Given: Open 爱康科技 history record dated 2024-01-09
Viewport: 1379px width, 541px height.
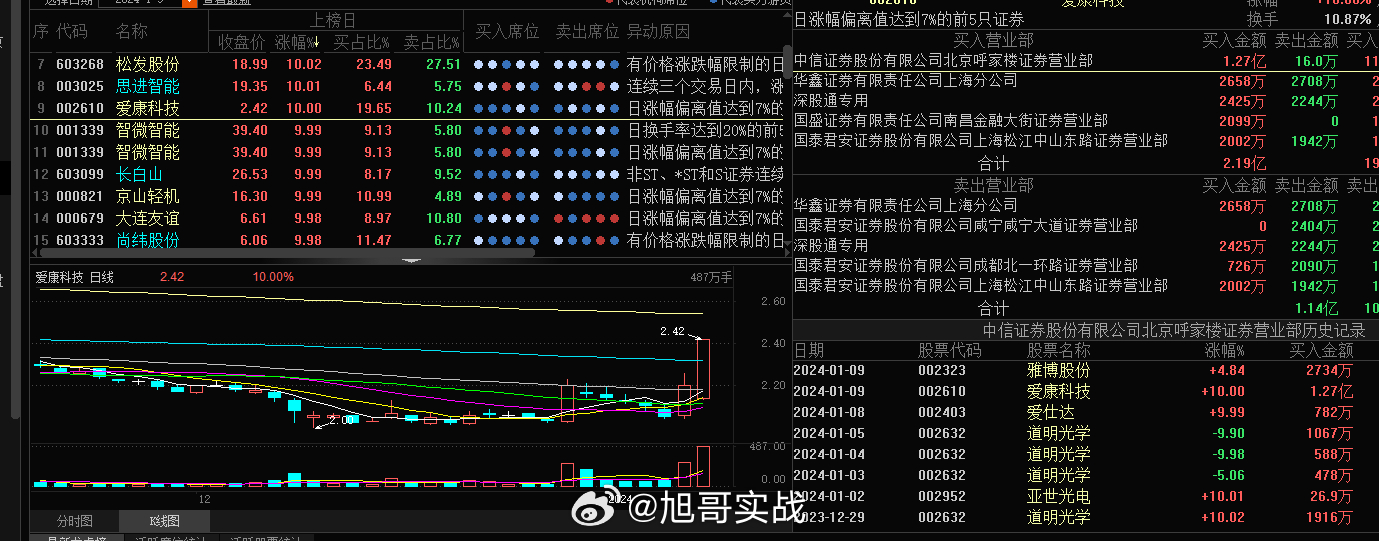Looking at the screenshot, I should 1086,391.
